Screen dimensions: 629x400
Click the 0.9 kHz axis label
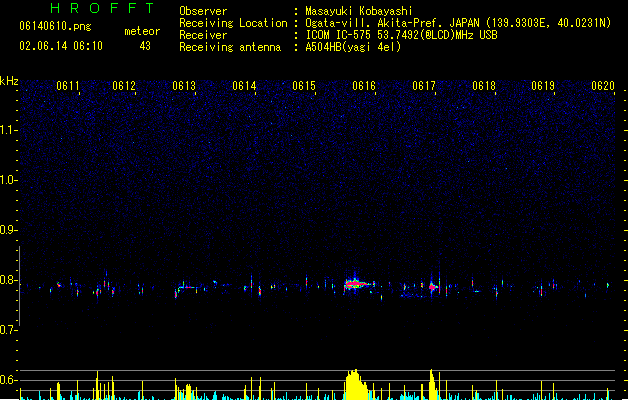(x=8, y=230)
